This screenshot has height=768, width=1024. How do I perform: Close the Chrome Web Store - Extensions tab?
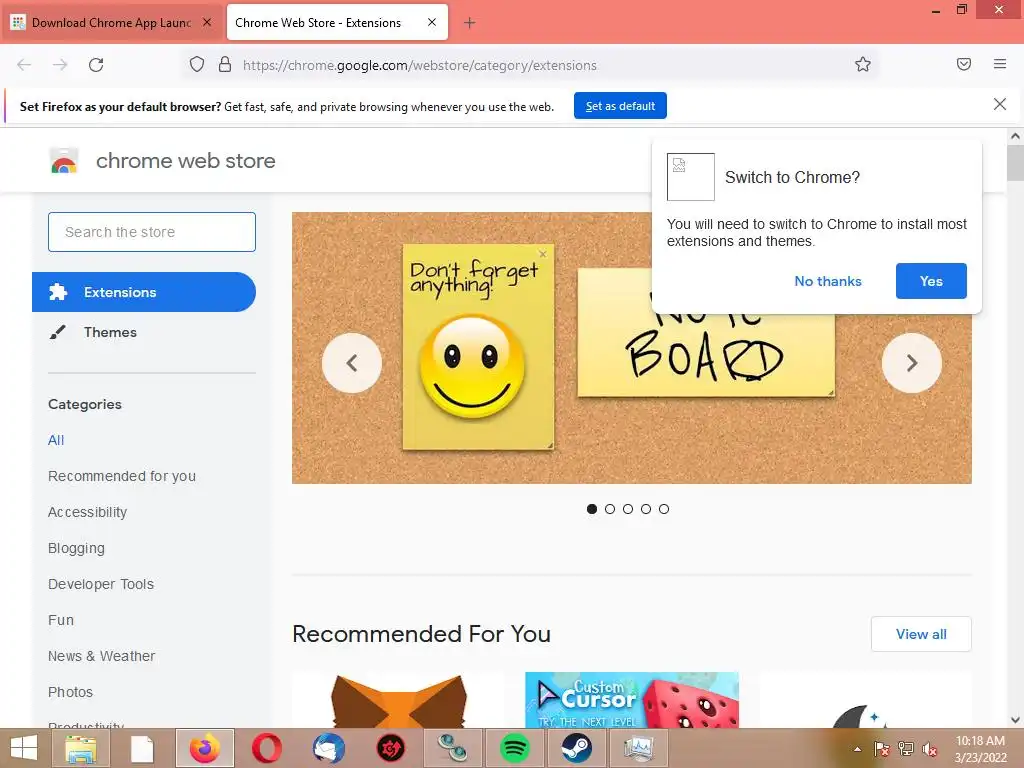click(432, 22)
